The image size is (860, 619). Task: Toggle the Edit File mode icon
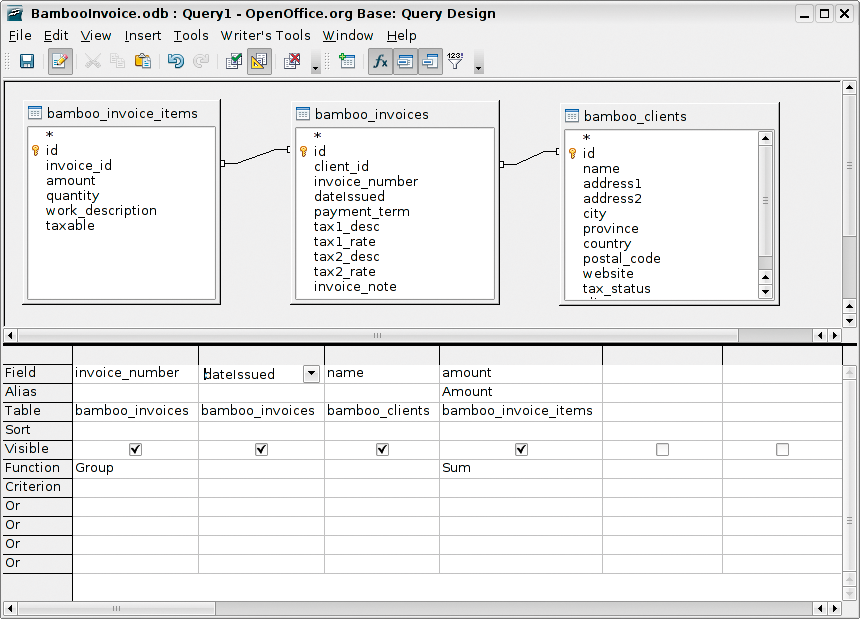pos(60,61)
